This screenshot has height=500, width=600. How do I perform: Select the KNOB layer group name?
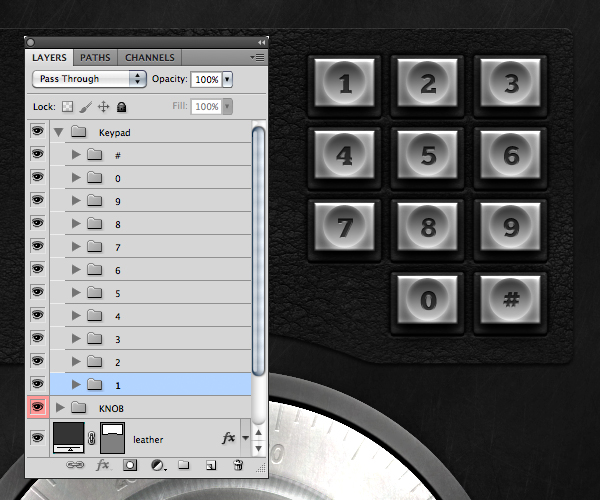point(111,408)
